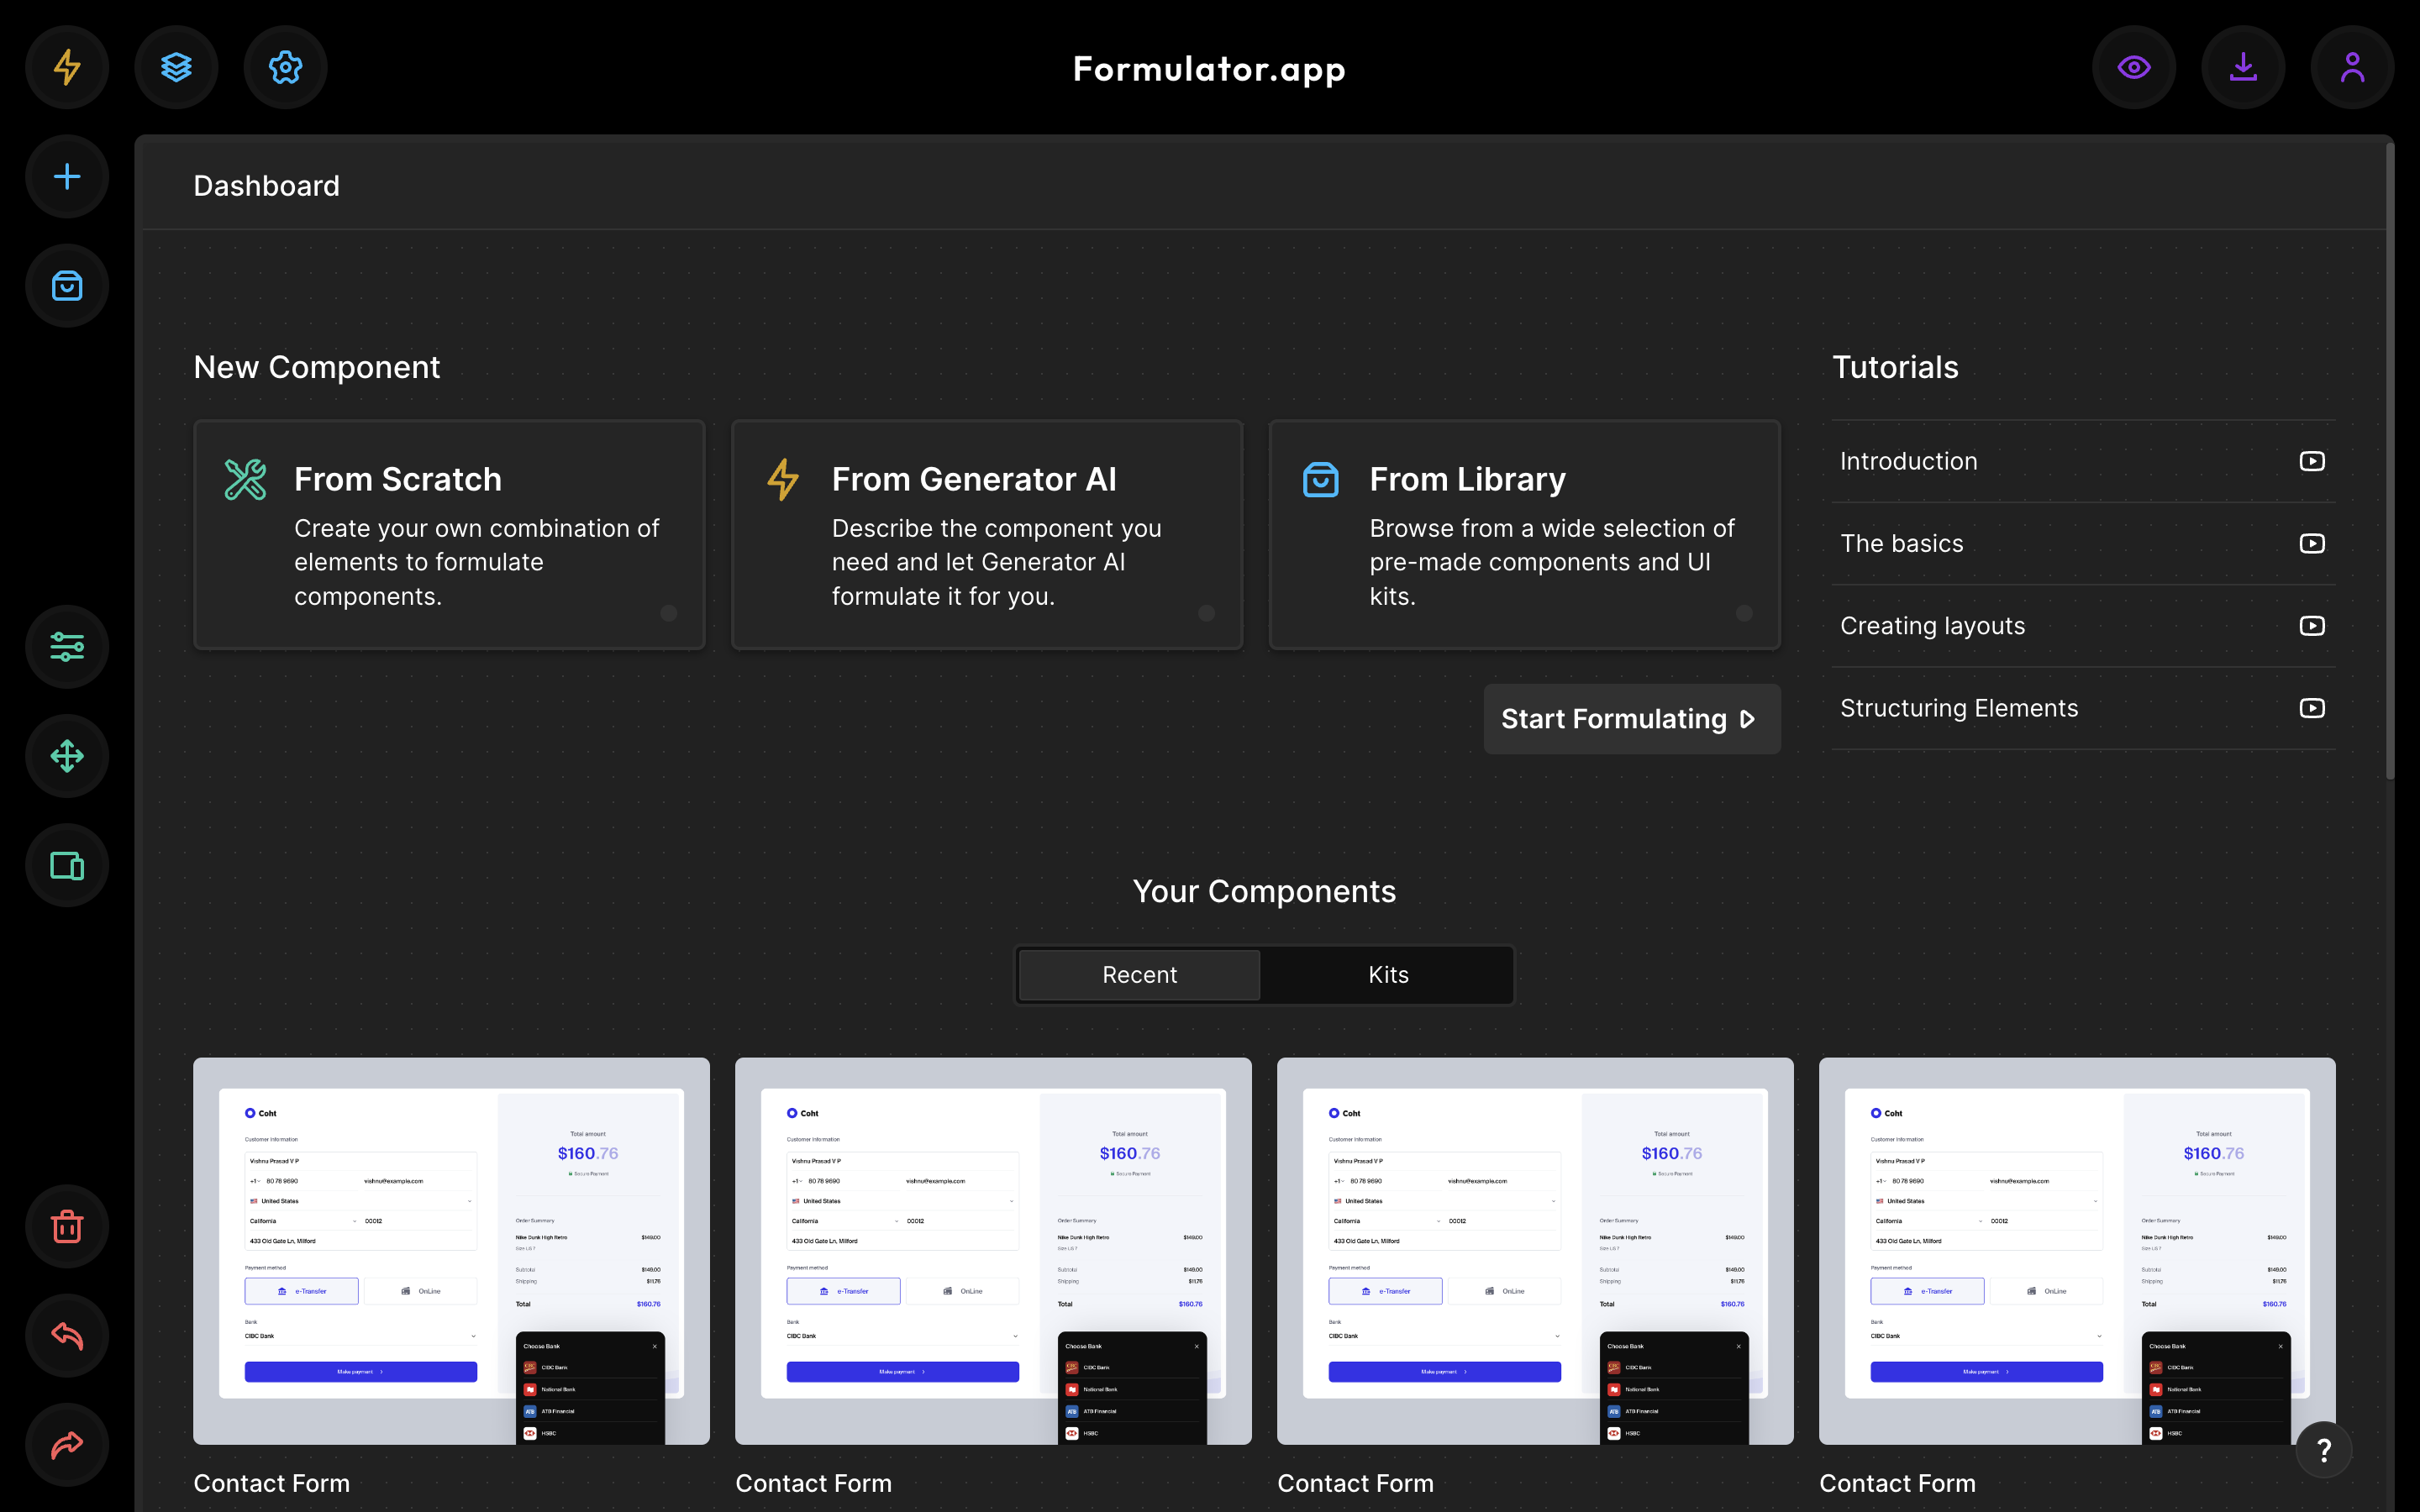The width and height of the screenshot is (2420, 1512).
Task: Click the redo arrow icon
Action: [x=67, y=1445]
